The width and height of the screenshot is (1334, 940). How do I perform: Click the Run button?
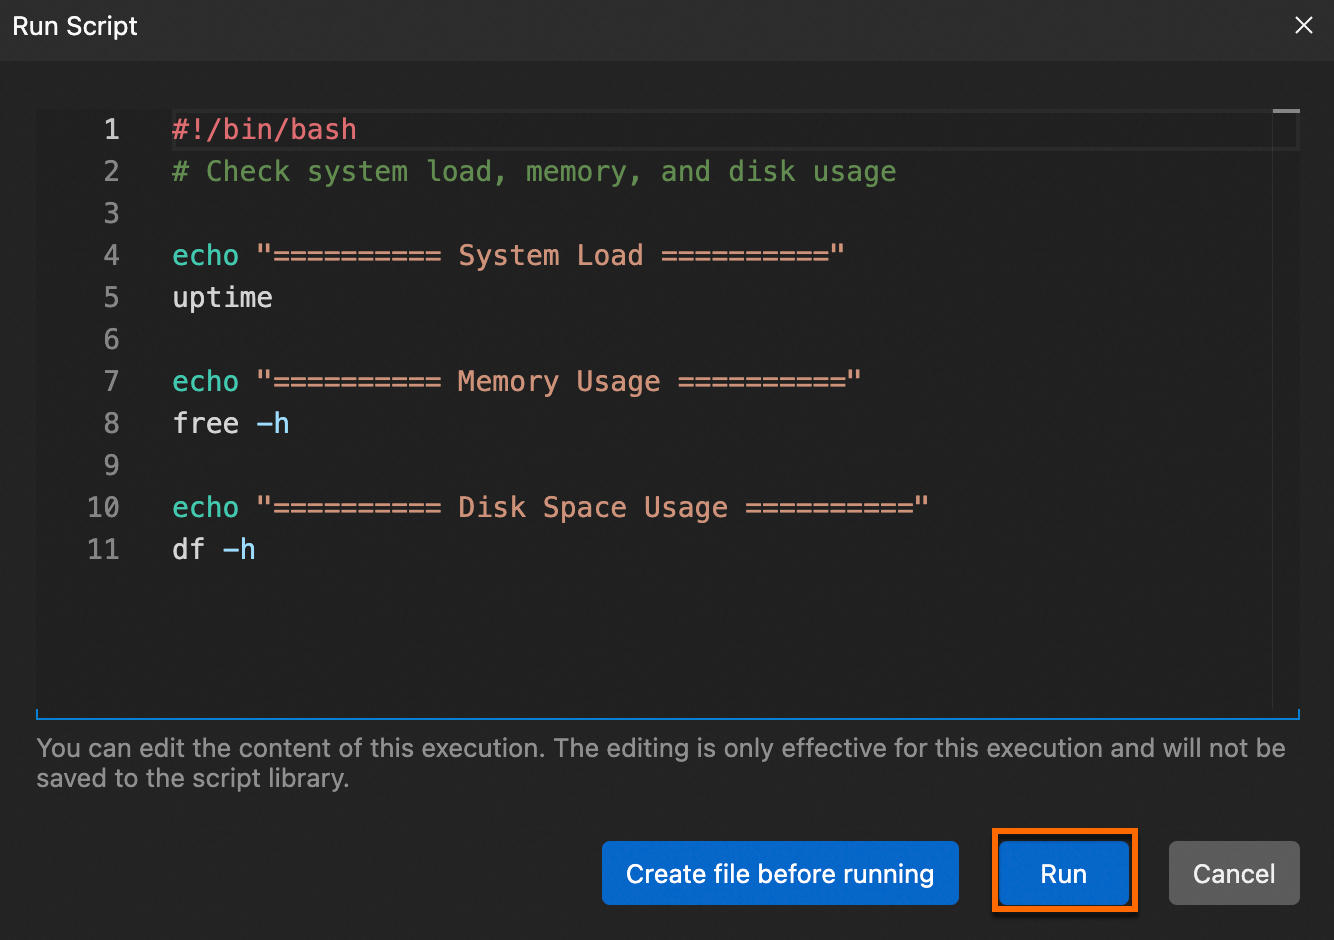click(x=1063, y=873)
